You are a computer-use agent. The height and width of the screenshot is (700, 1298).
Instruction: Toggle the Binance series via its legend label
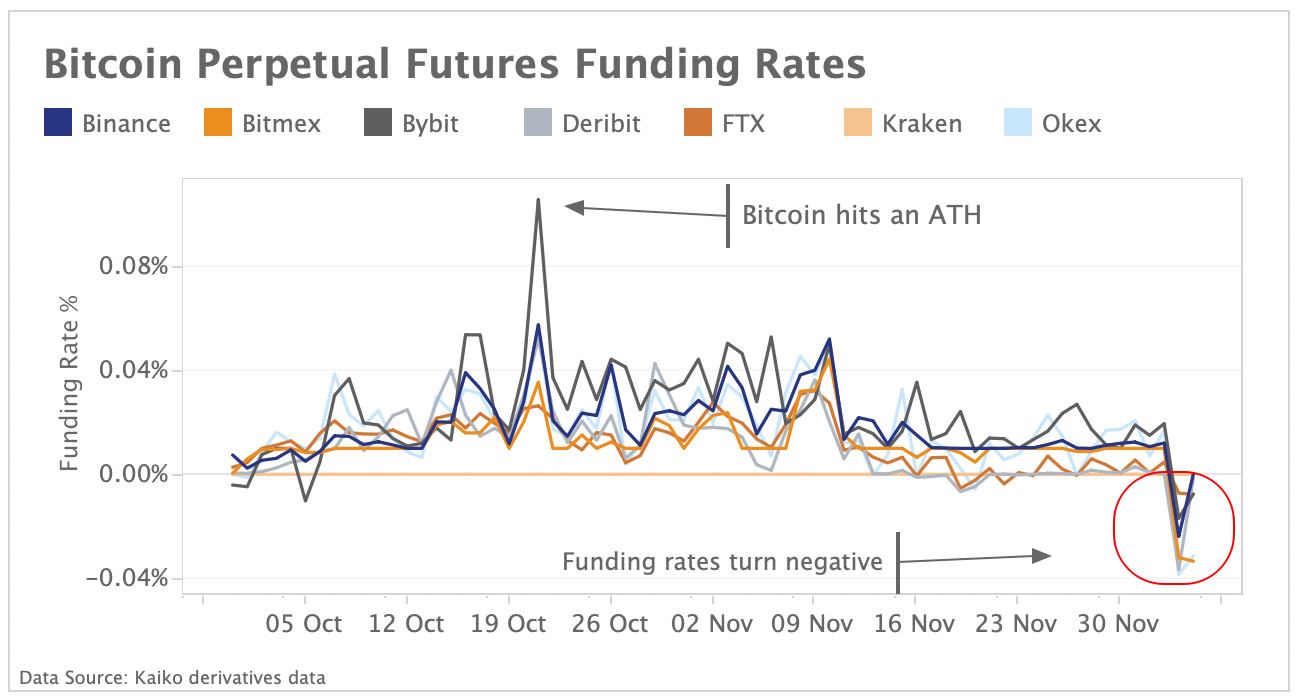pos(126,124)
